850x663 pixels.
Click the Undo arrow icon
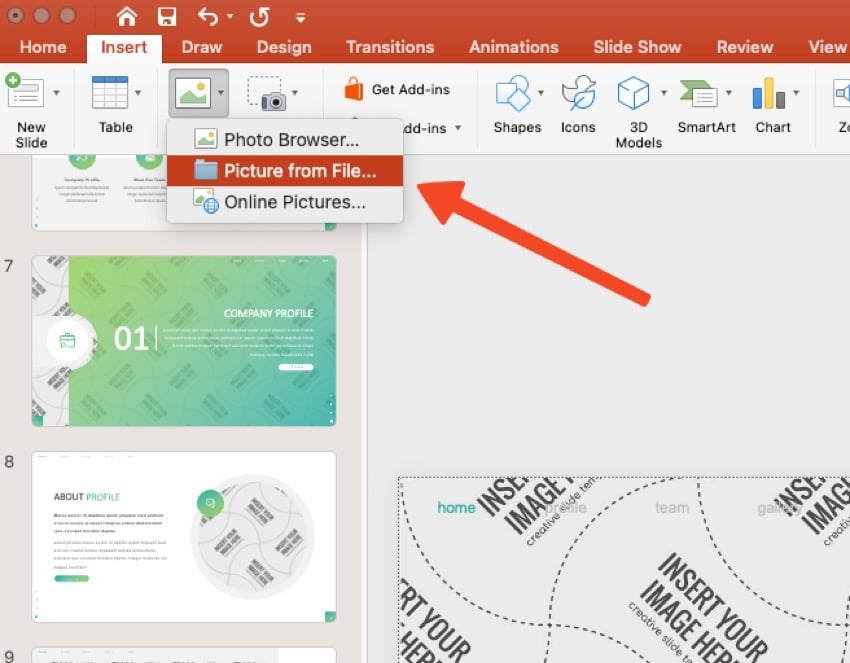pyautogui.click(x=208, y=16)
